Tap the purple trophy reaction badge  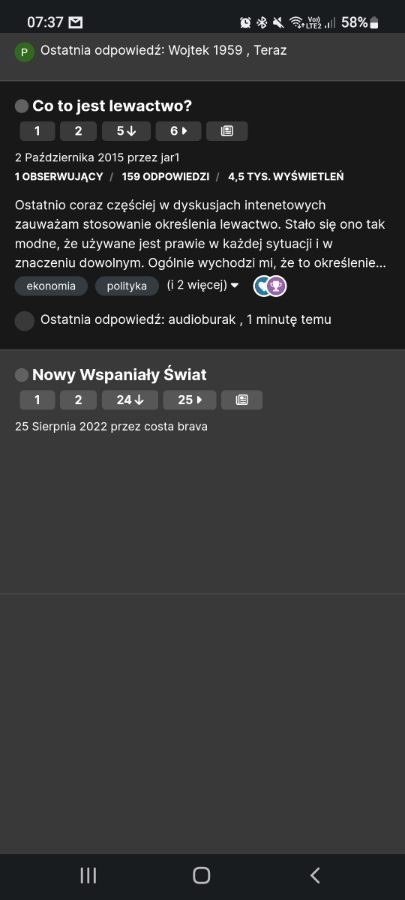click(277, 286)
